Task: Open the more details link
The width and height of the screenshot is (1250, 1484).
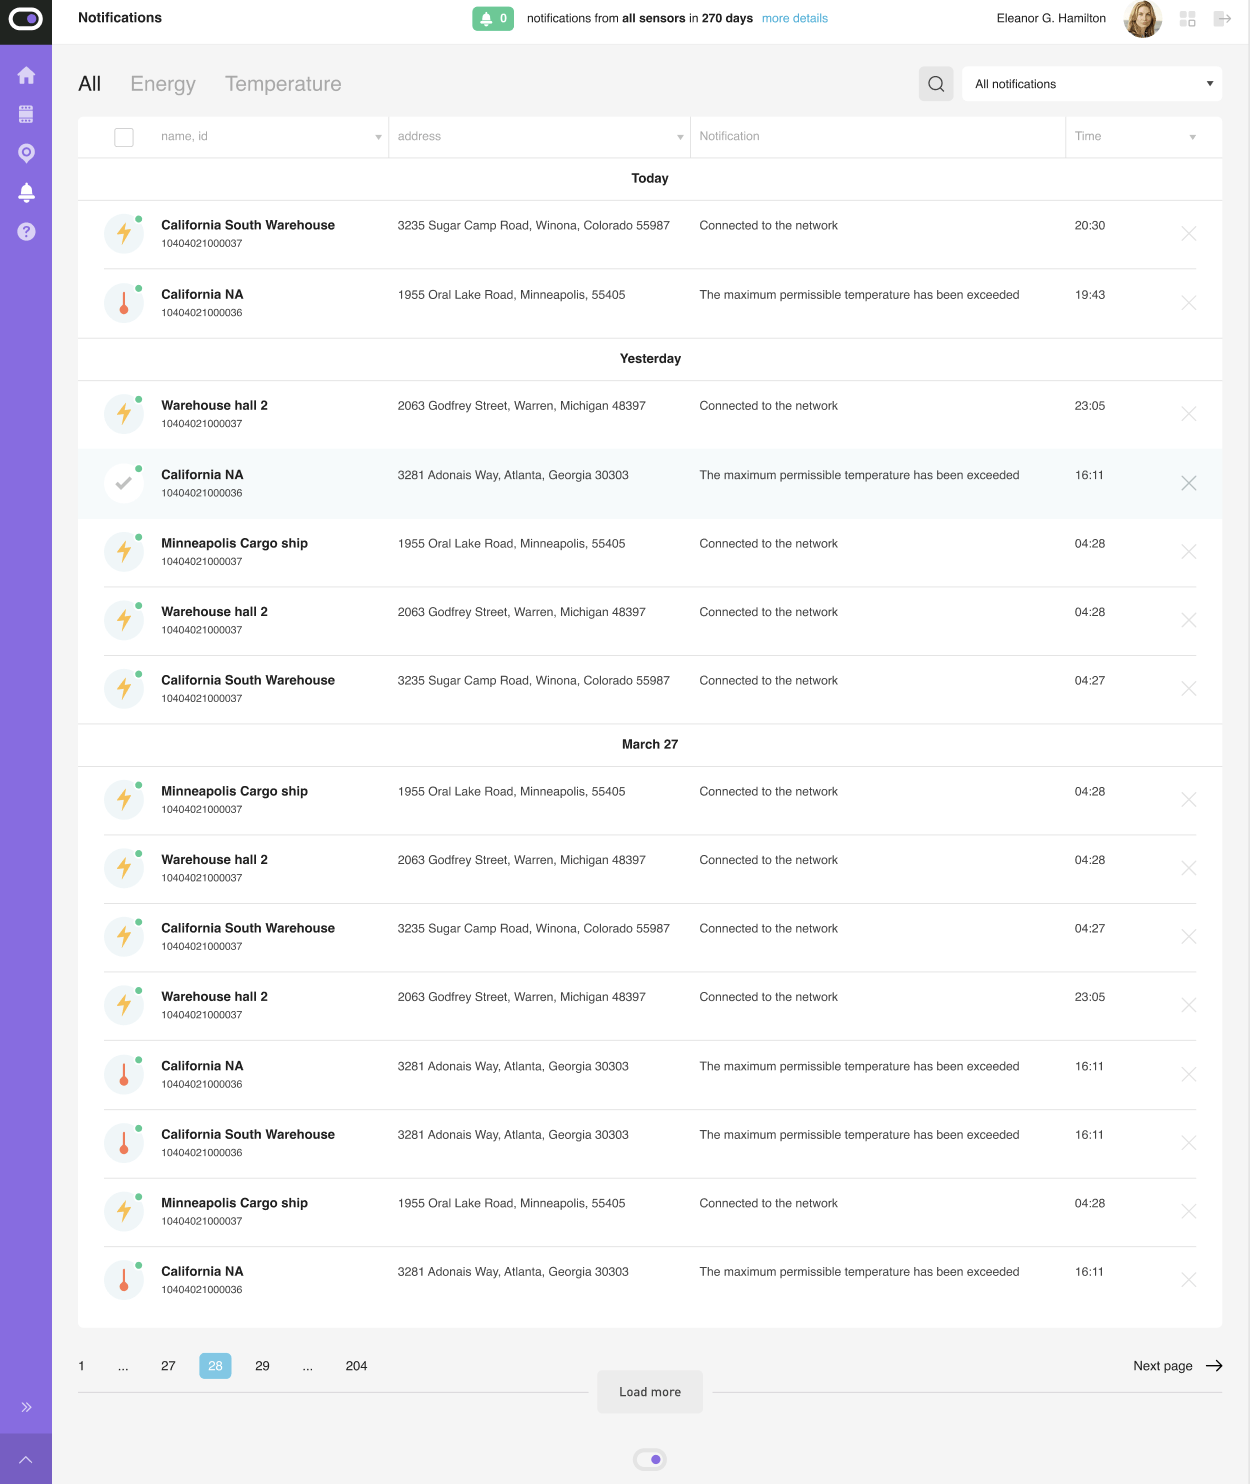Action: pos(795,19)
